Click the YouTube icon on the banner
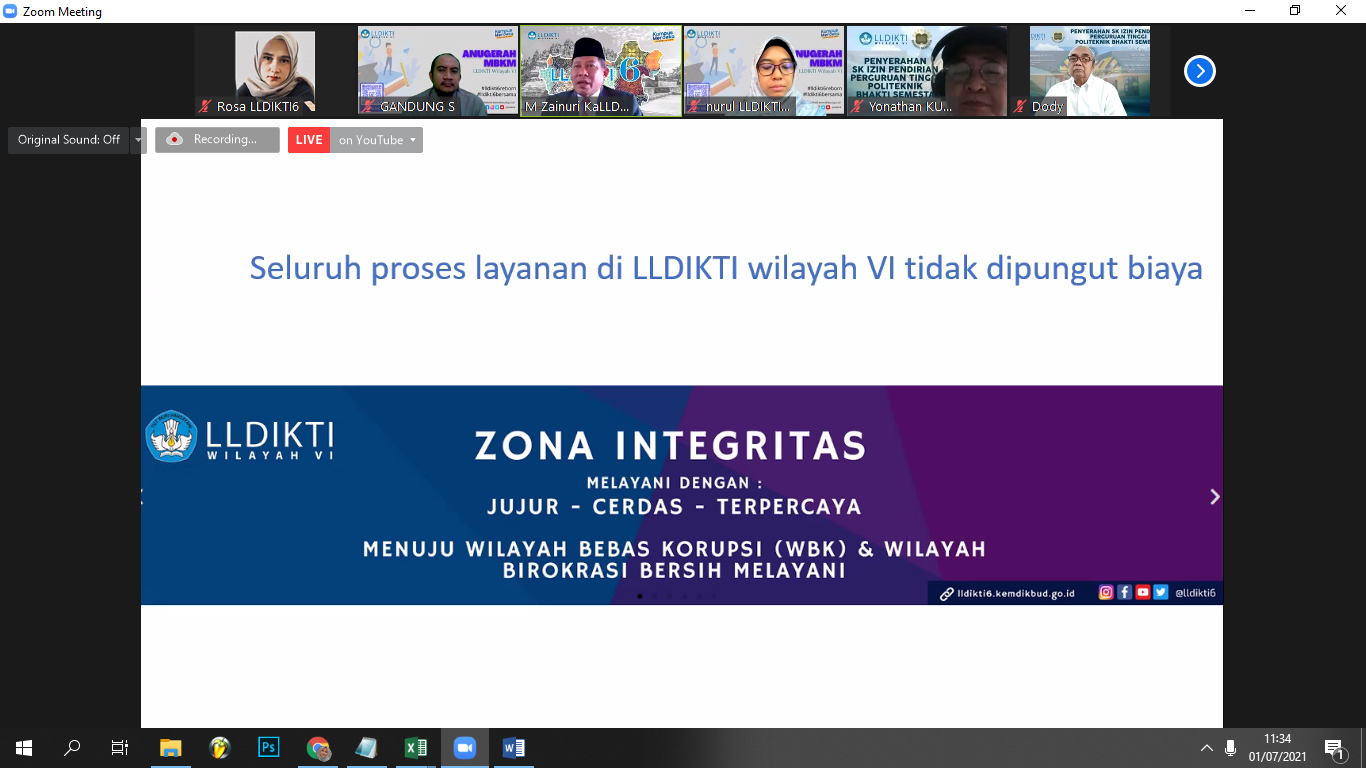This screenshot has height=768, width=1366. (x=1142, y=592)
